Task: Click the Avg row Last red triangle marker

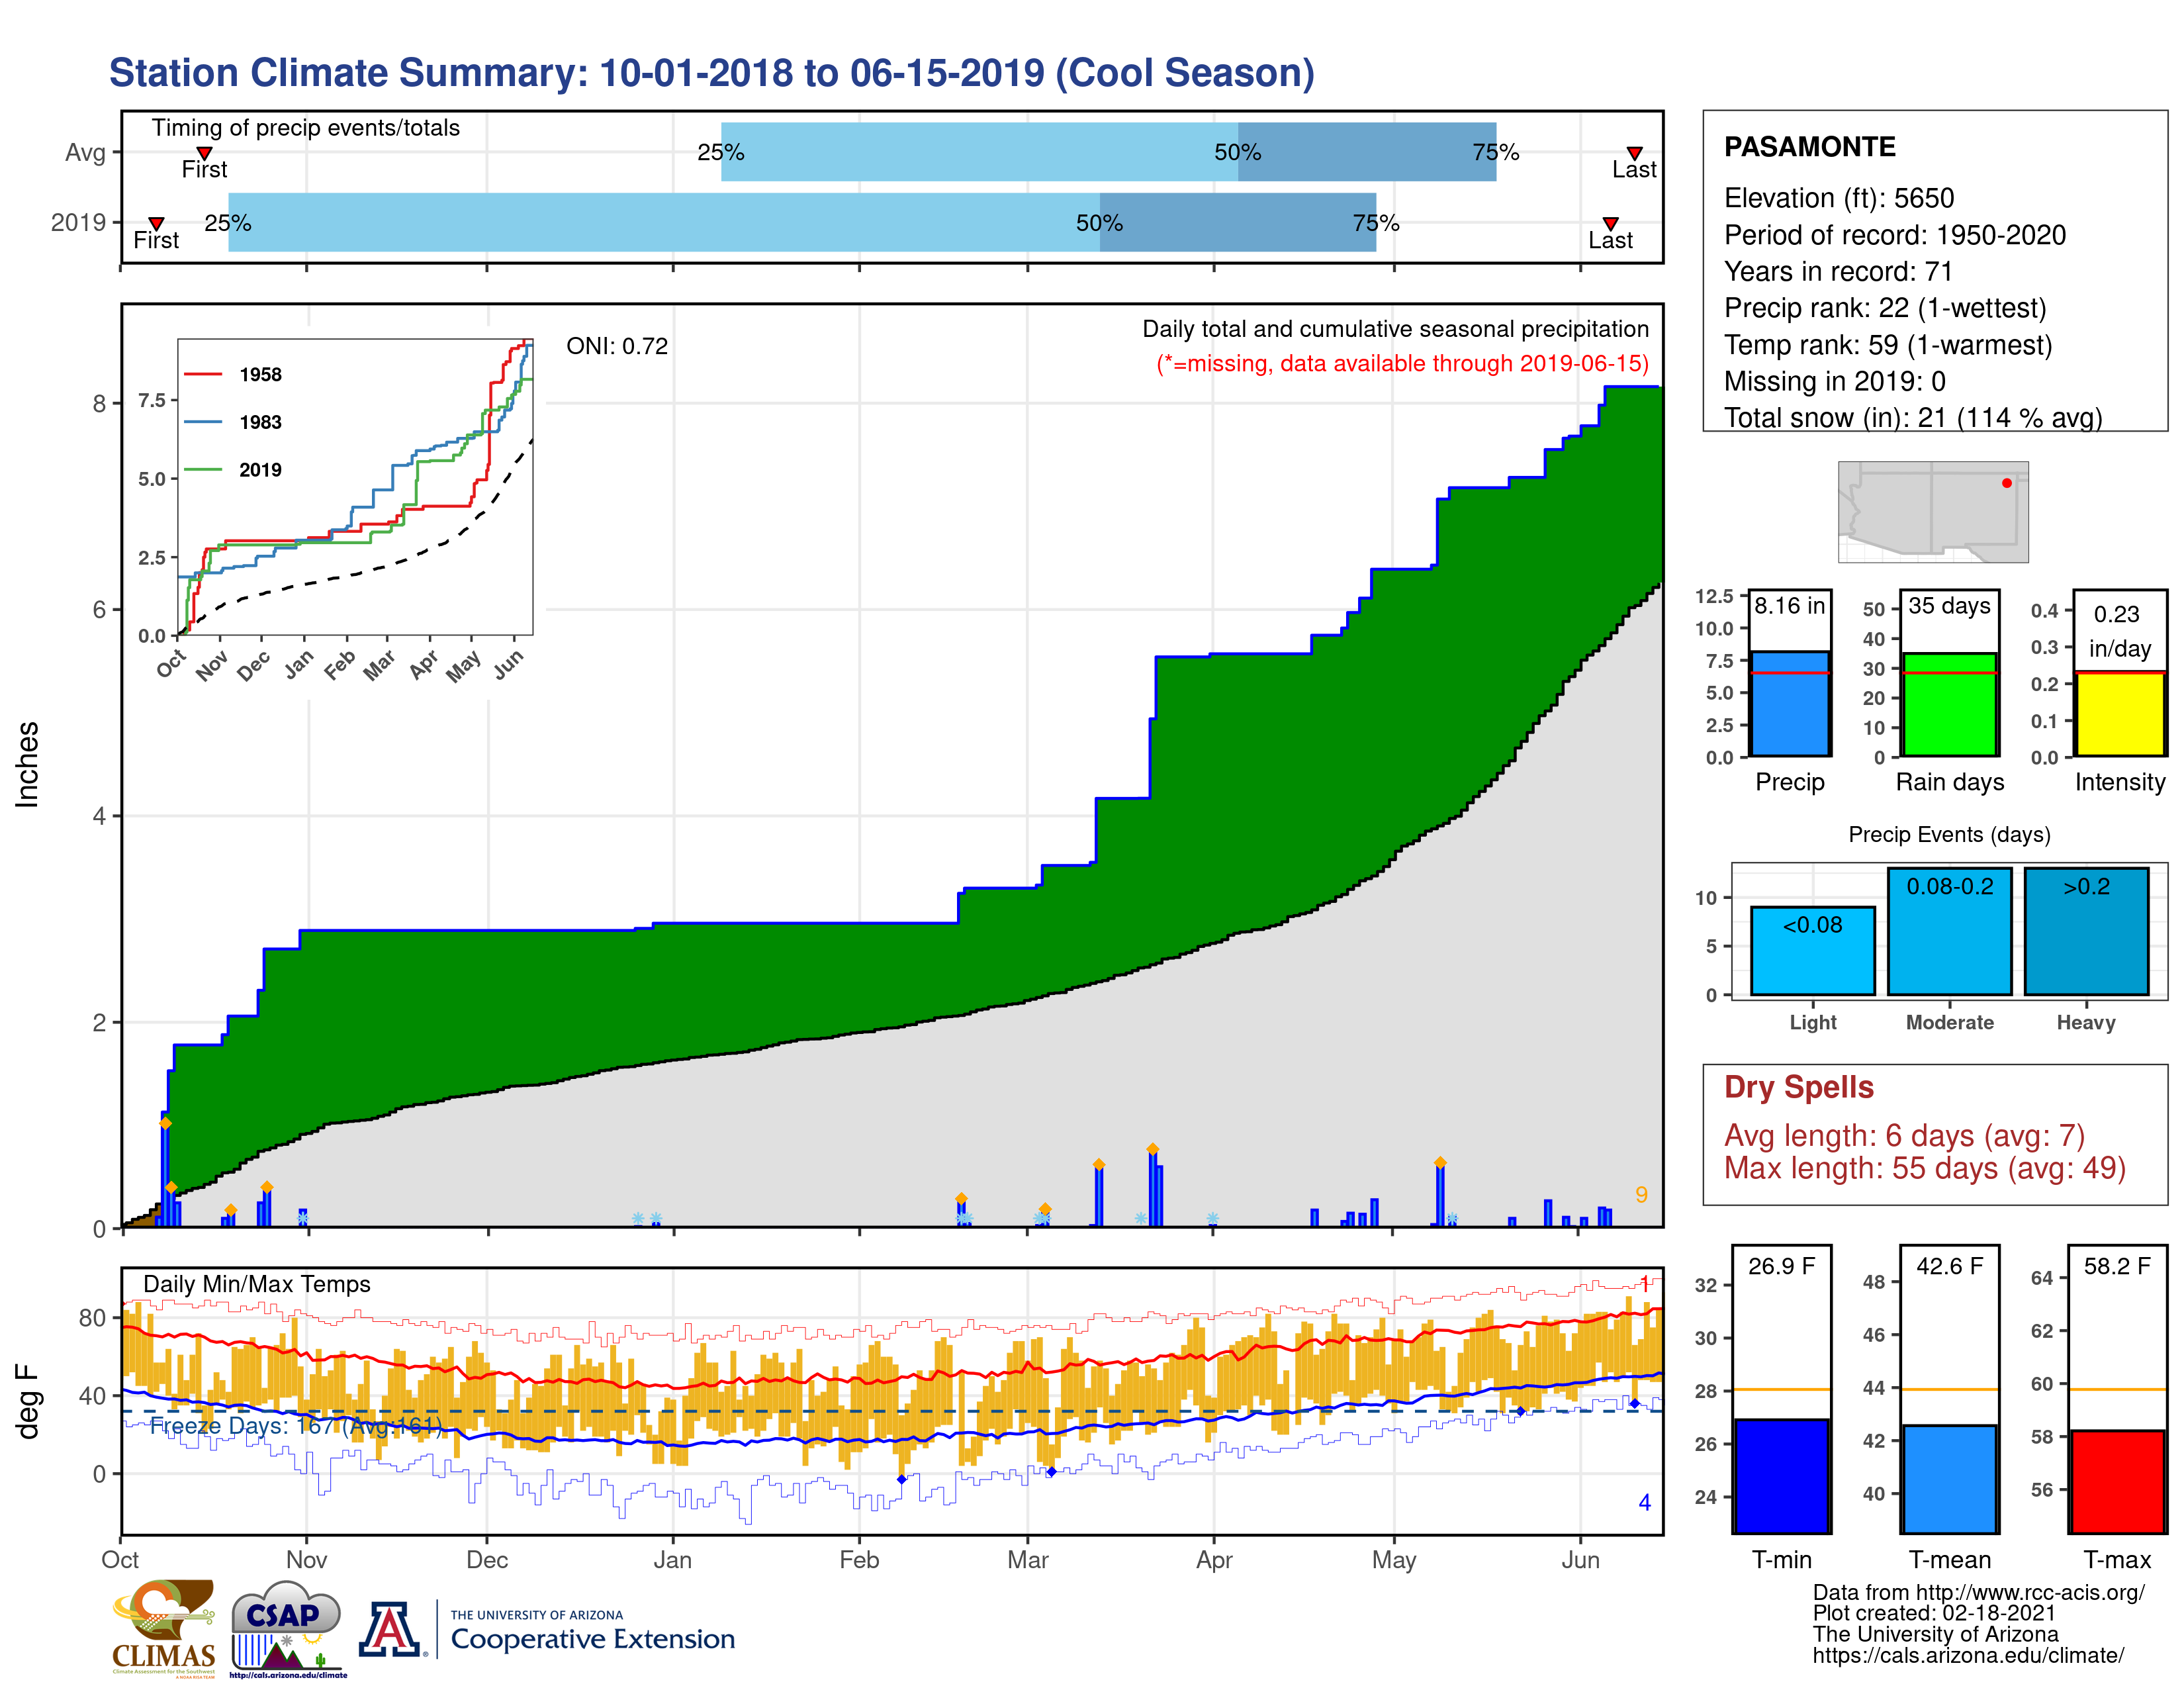Action: 1634,153
